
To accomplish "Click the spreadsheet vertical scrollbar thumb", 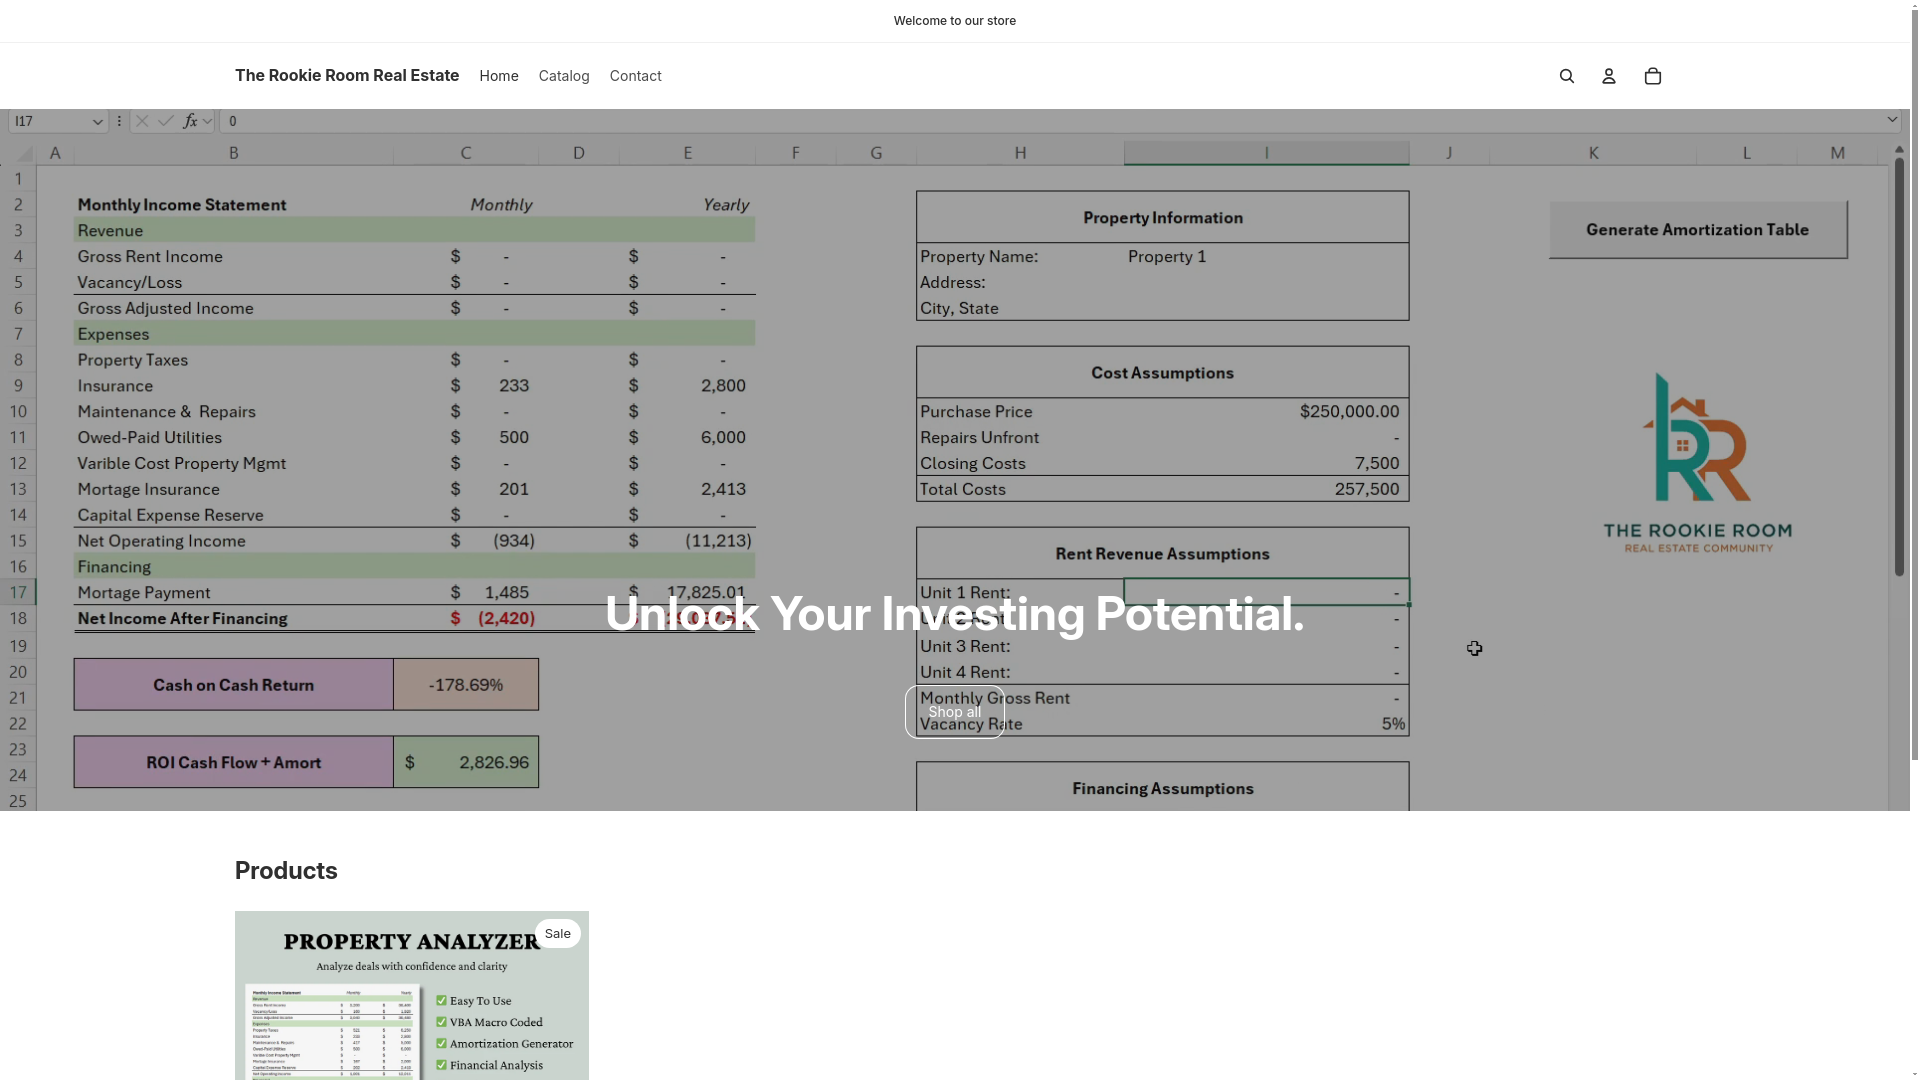I will pyautogui.click(x=1899, y=367).
